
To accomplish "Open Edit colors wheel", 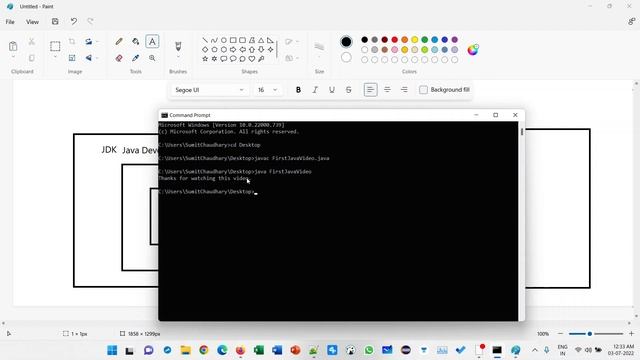I will click(473, 50).
